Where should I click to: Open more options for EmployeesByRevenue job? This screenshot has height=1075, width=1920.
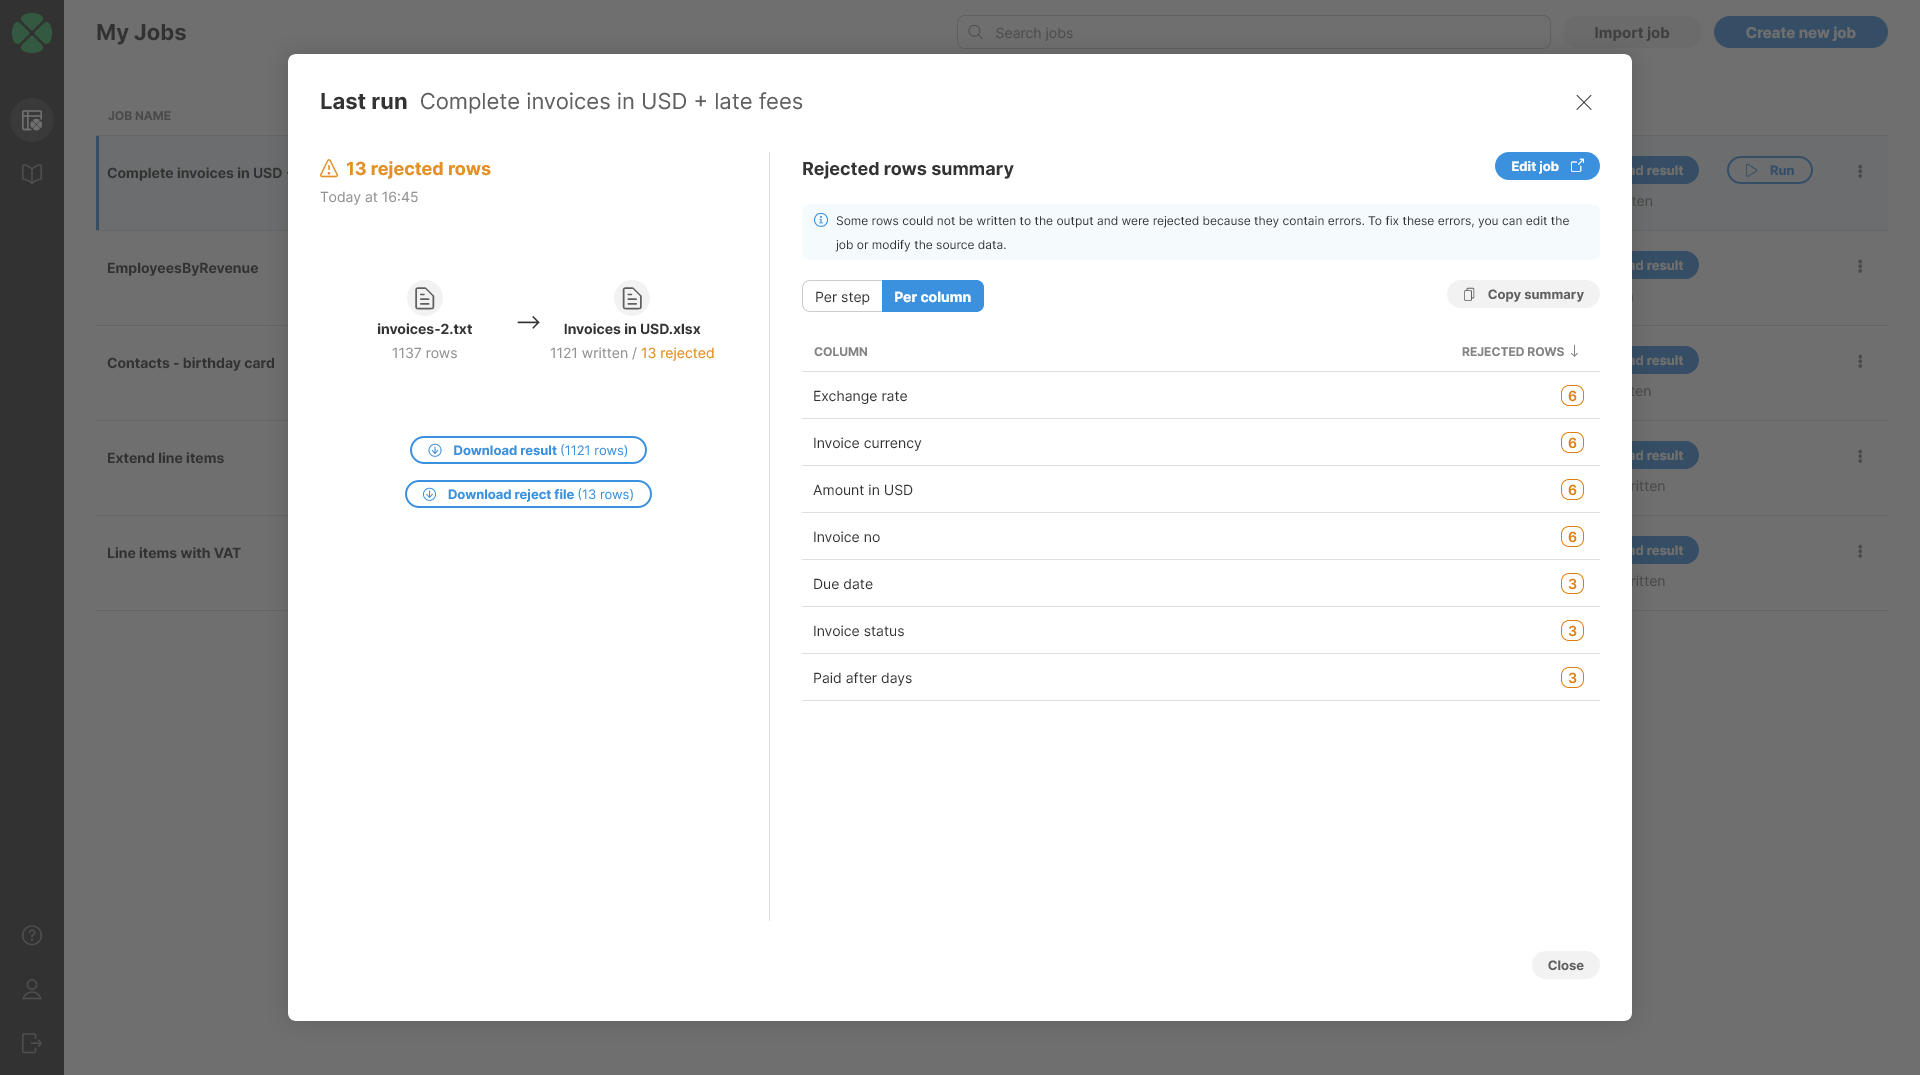click(x=1859, y=267)
